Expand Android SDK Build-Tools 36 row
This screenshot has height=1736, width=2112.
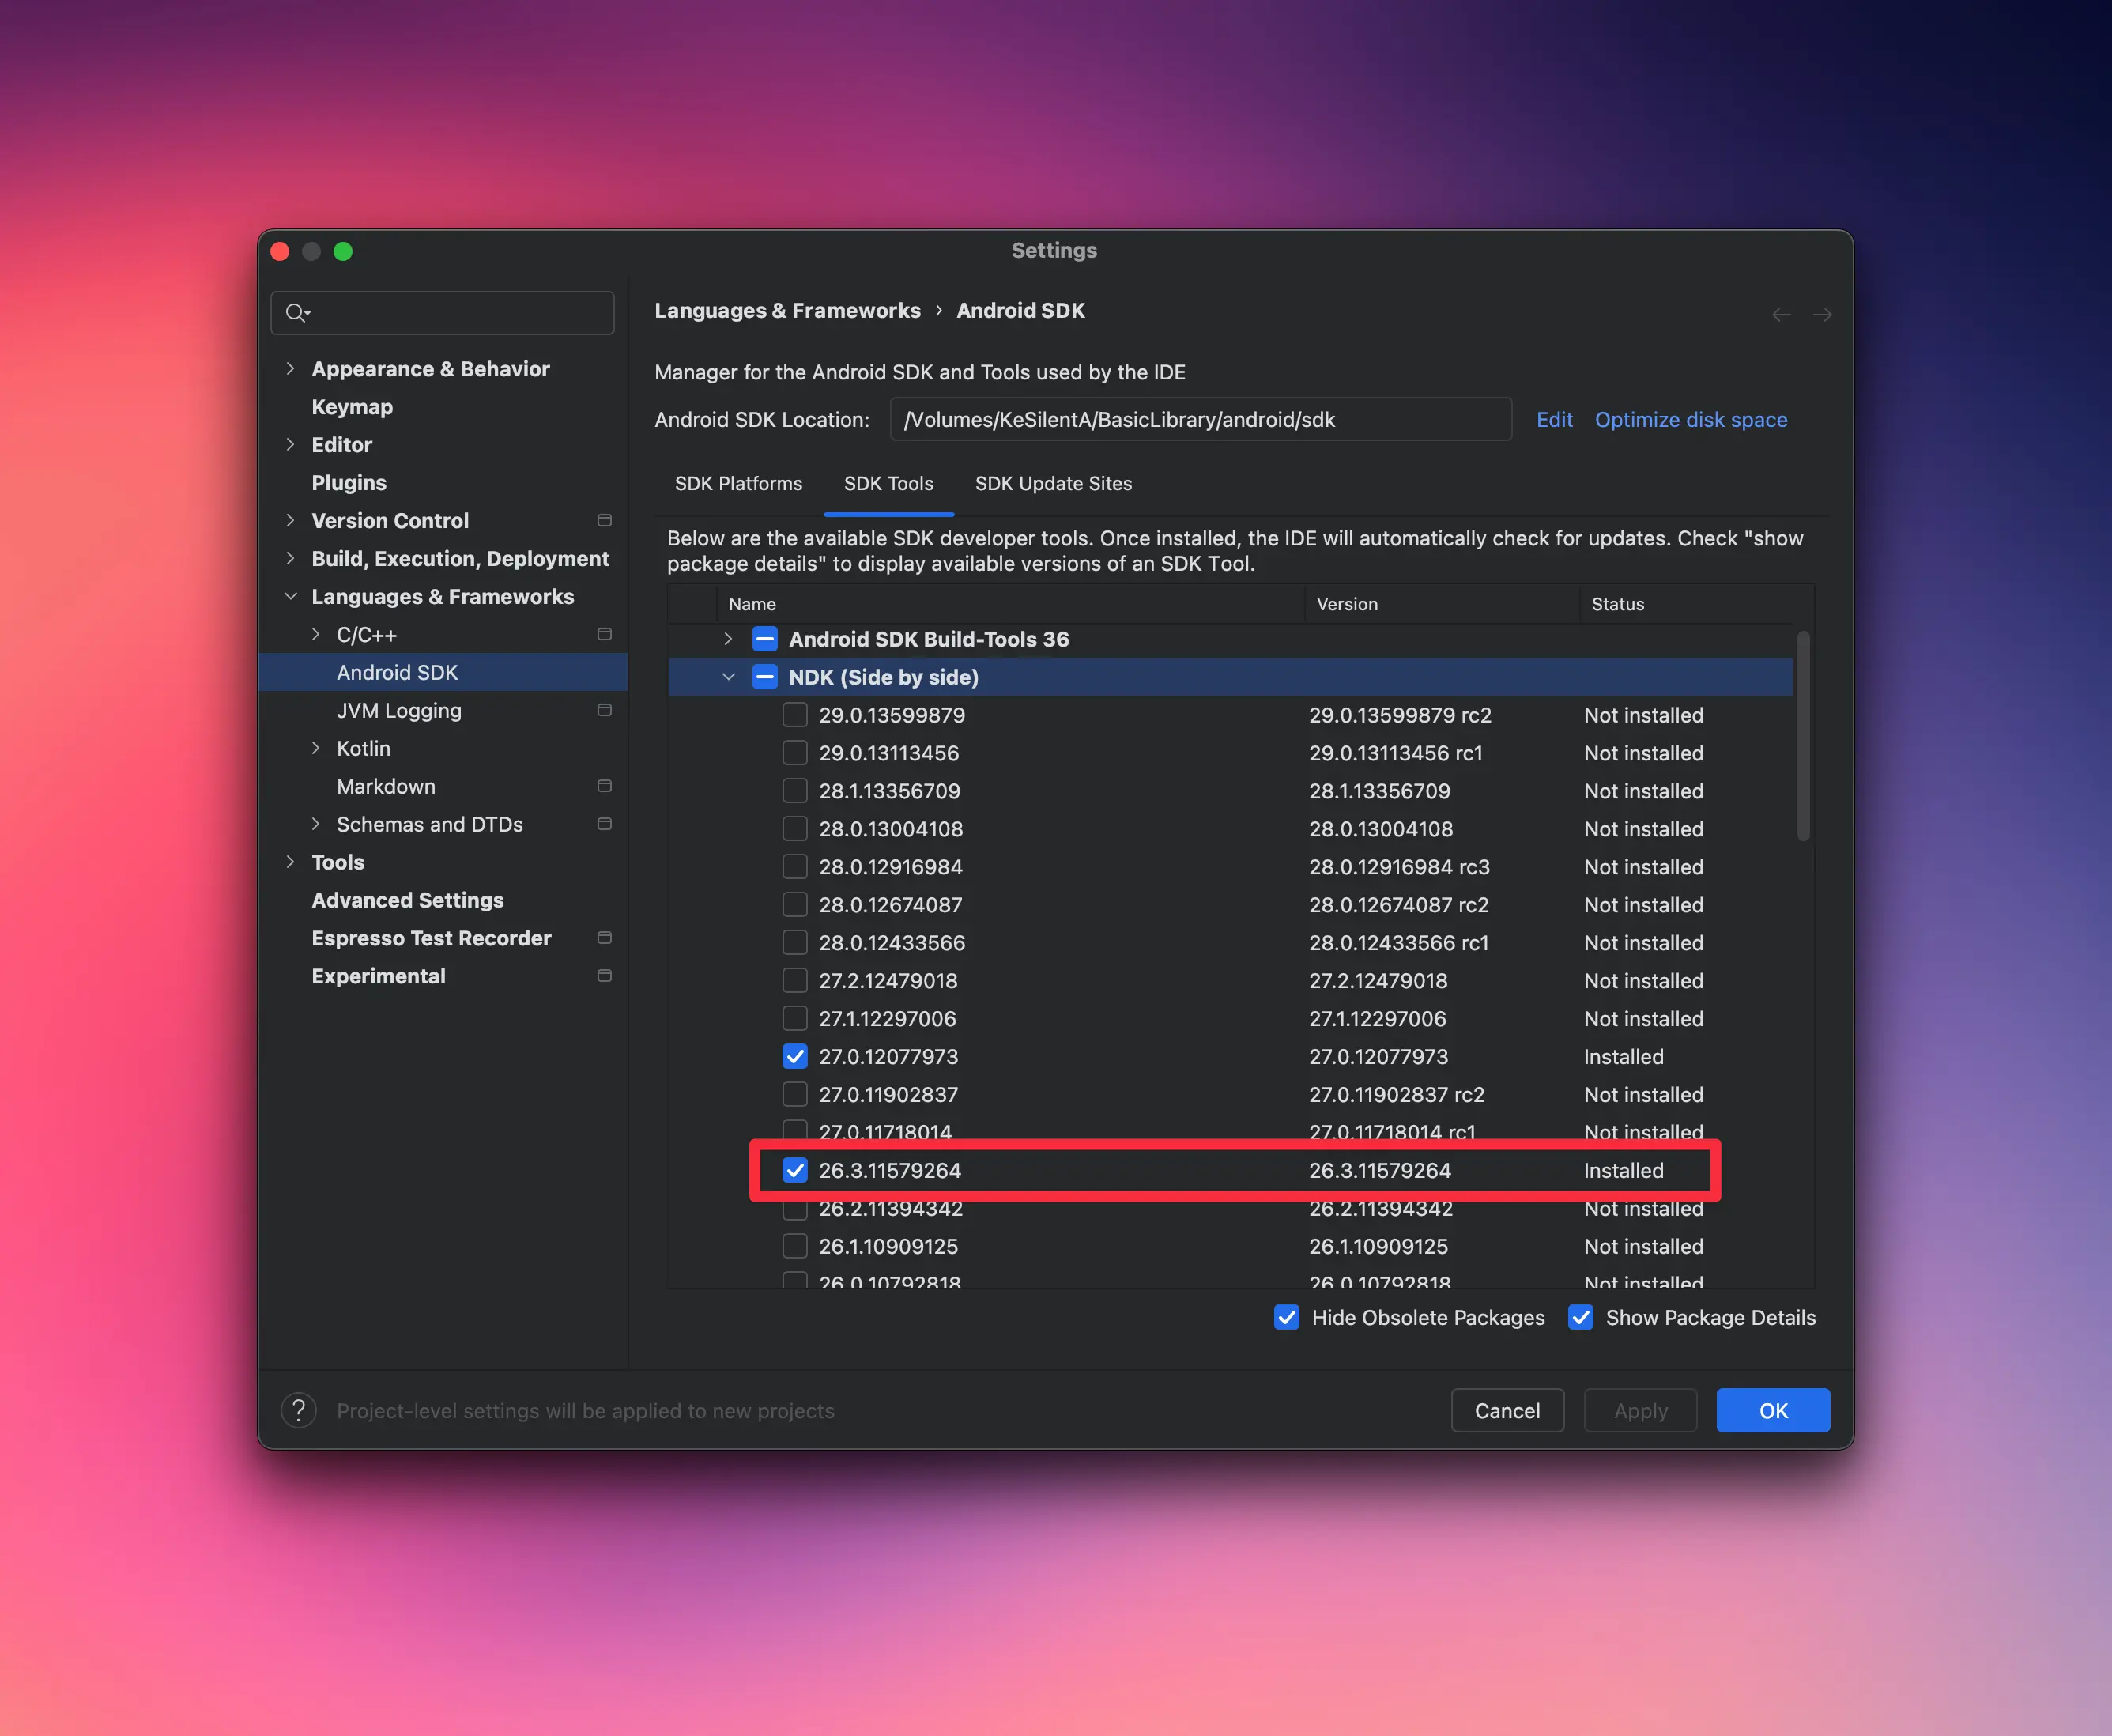[728, 639]
